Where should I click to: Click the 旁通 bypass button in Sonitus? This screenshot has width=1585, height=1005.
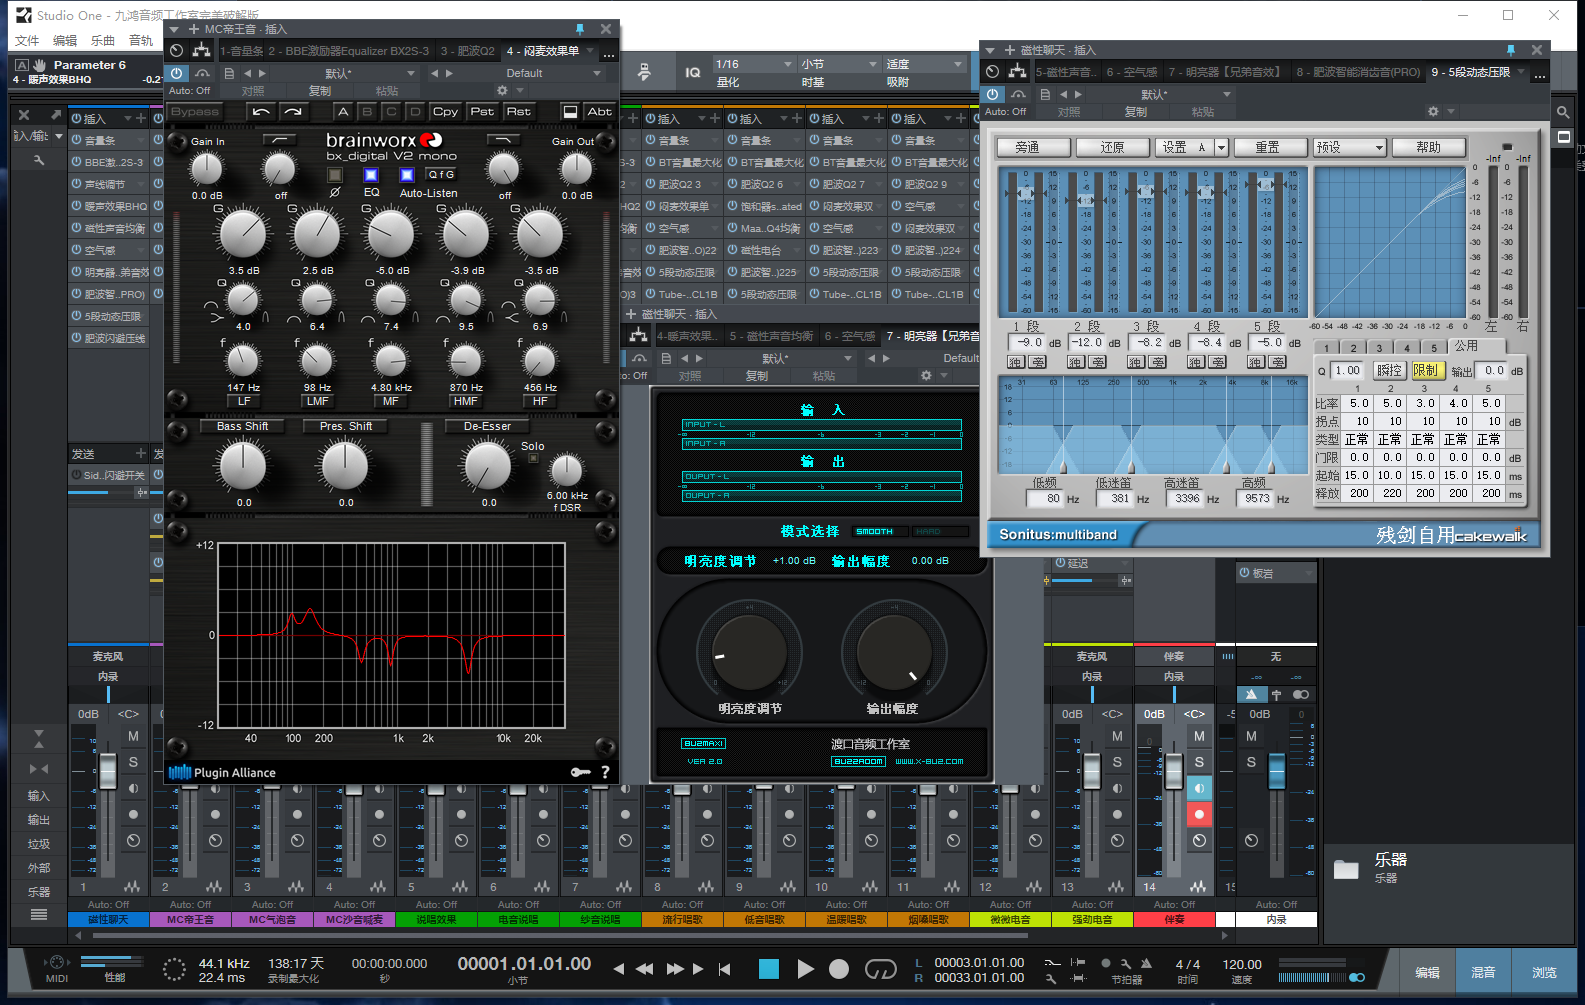1034,147
